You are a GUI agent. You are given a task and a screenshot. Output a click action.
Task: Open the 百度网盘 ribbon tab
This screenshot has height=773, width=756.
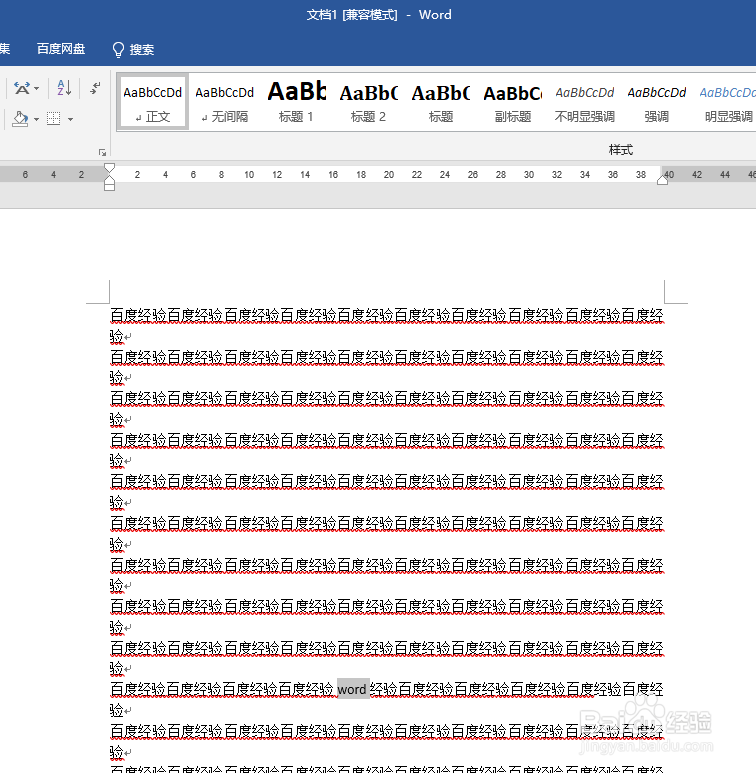(x=61, y=49)
